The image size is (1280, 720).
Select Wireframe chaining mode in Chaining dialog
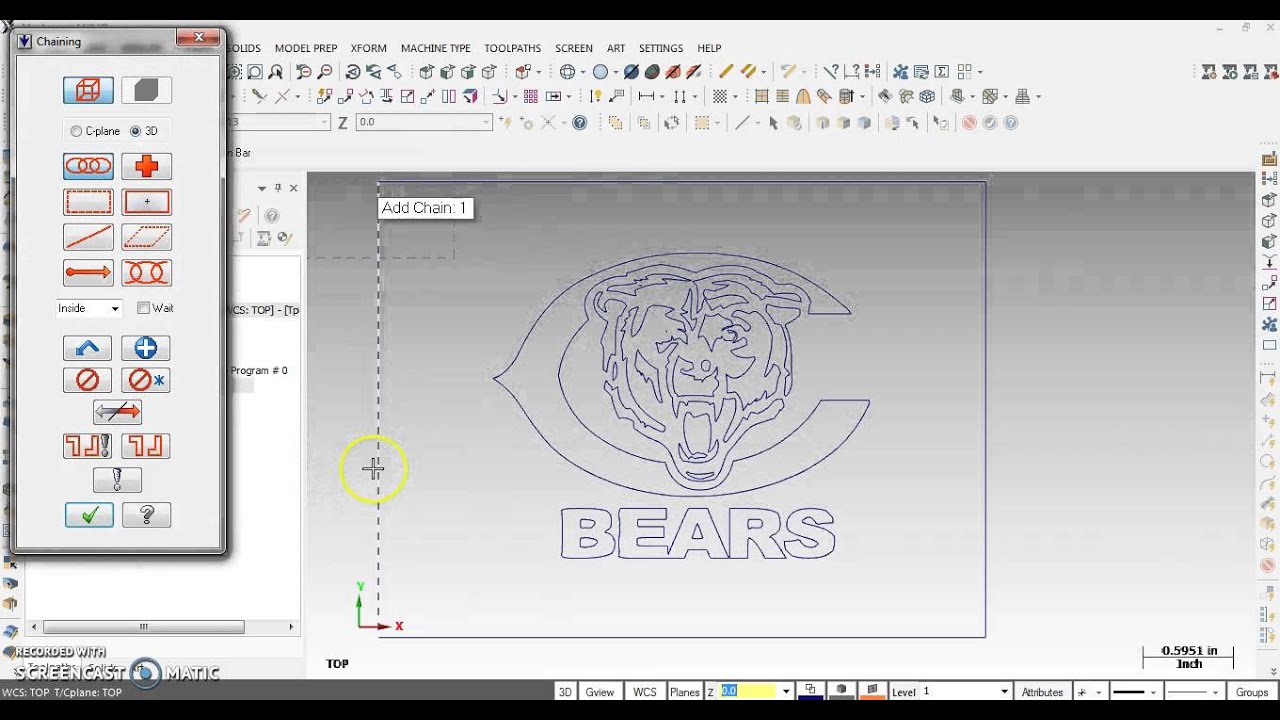coord(88,90)
